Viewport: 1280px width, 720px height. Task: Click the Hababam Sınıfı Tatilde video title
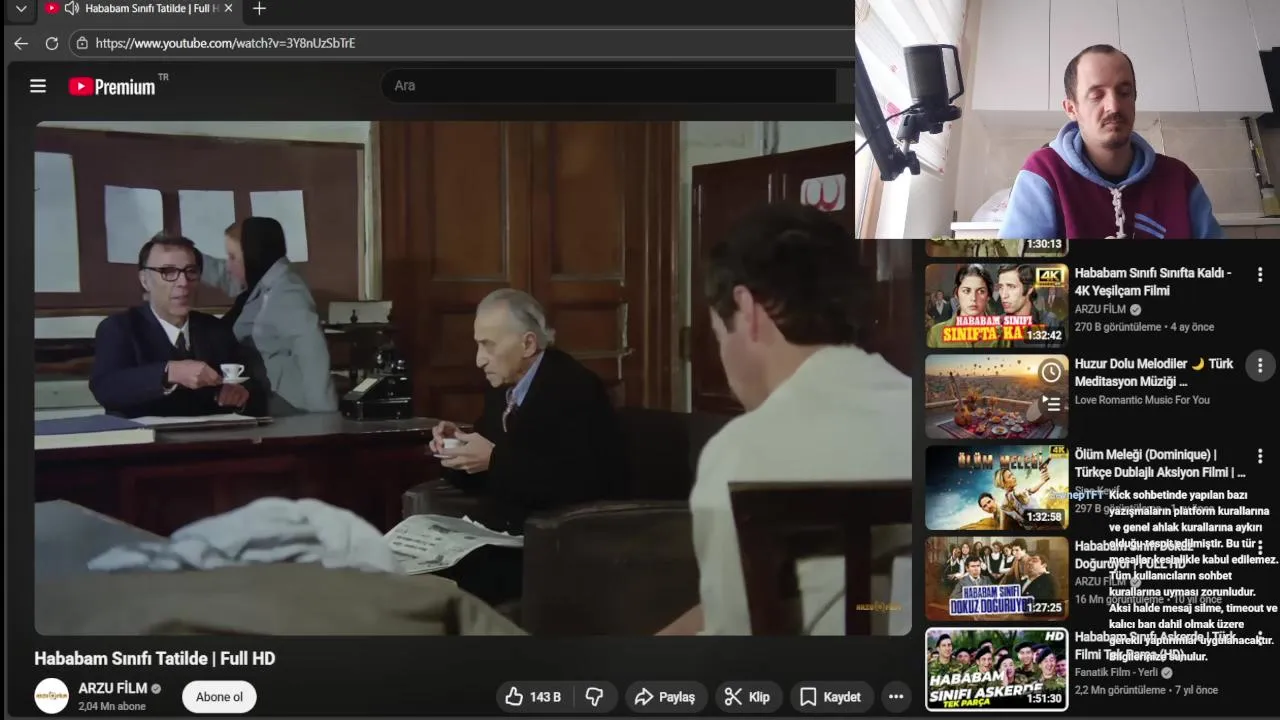[x=155, y=658]
